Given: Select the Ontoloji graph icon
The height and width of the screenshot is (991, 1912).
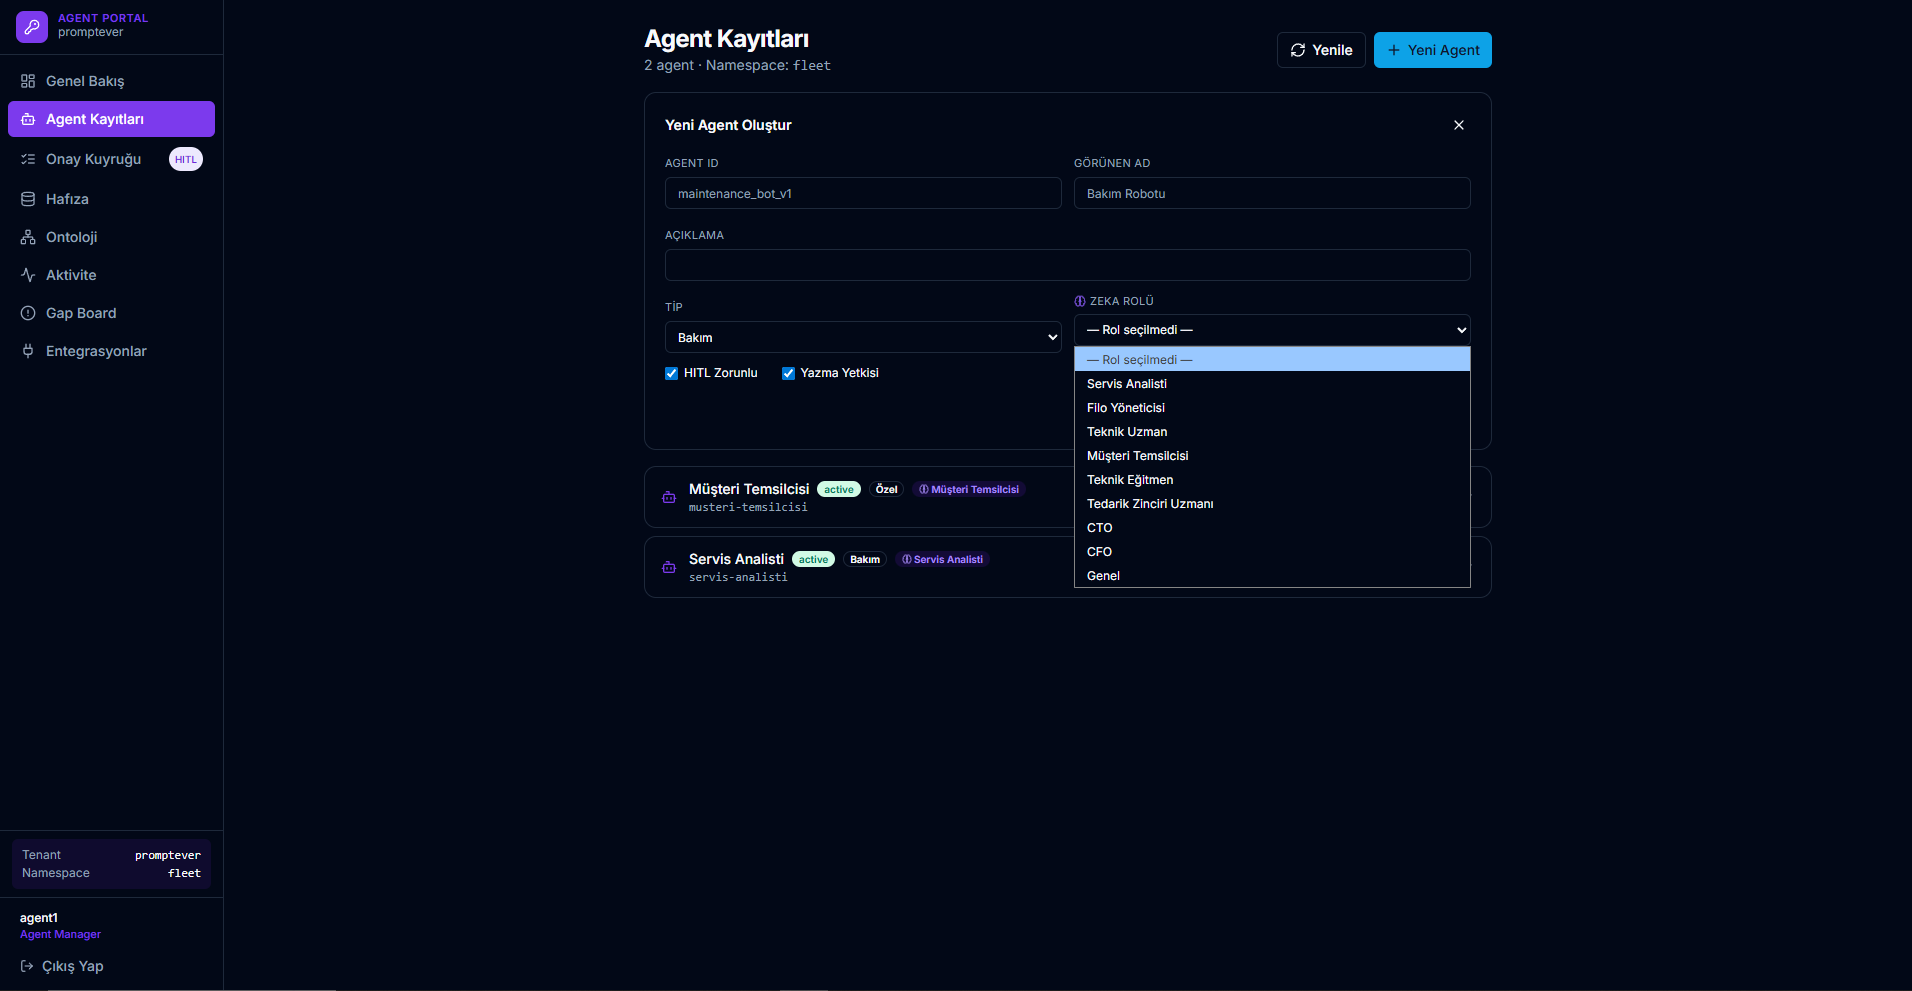Looking at the screenshot, I should (28, 237).
